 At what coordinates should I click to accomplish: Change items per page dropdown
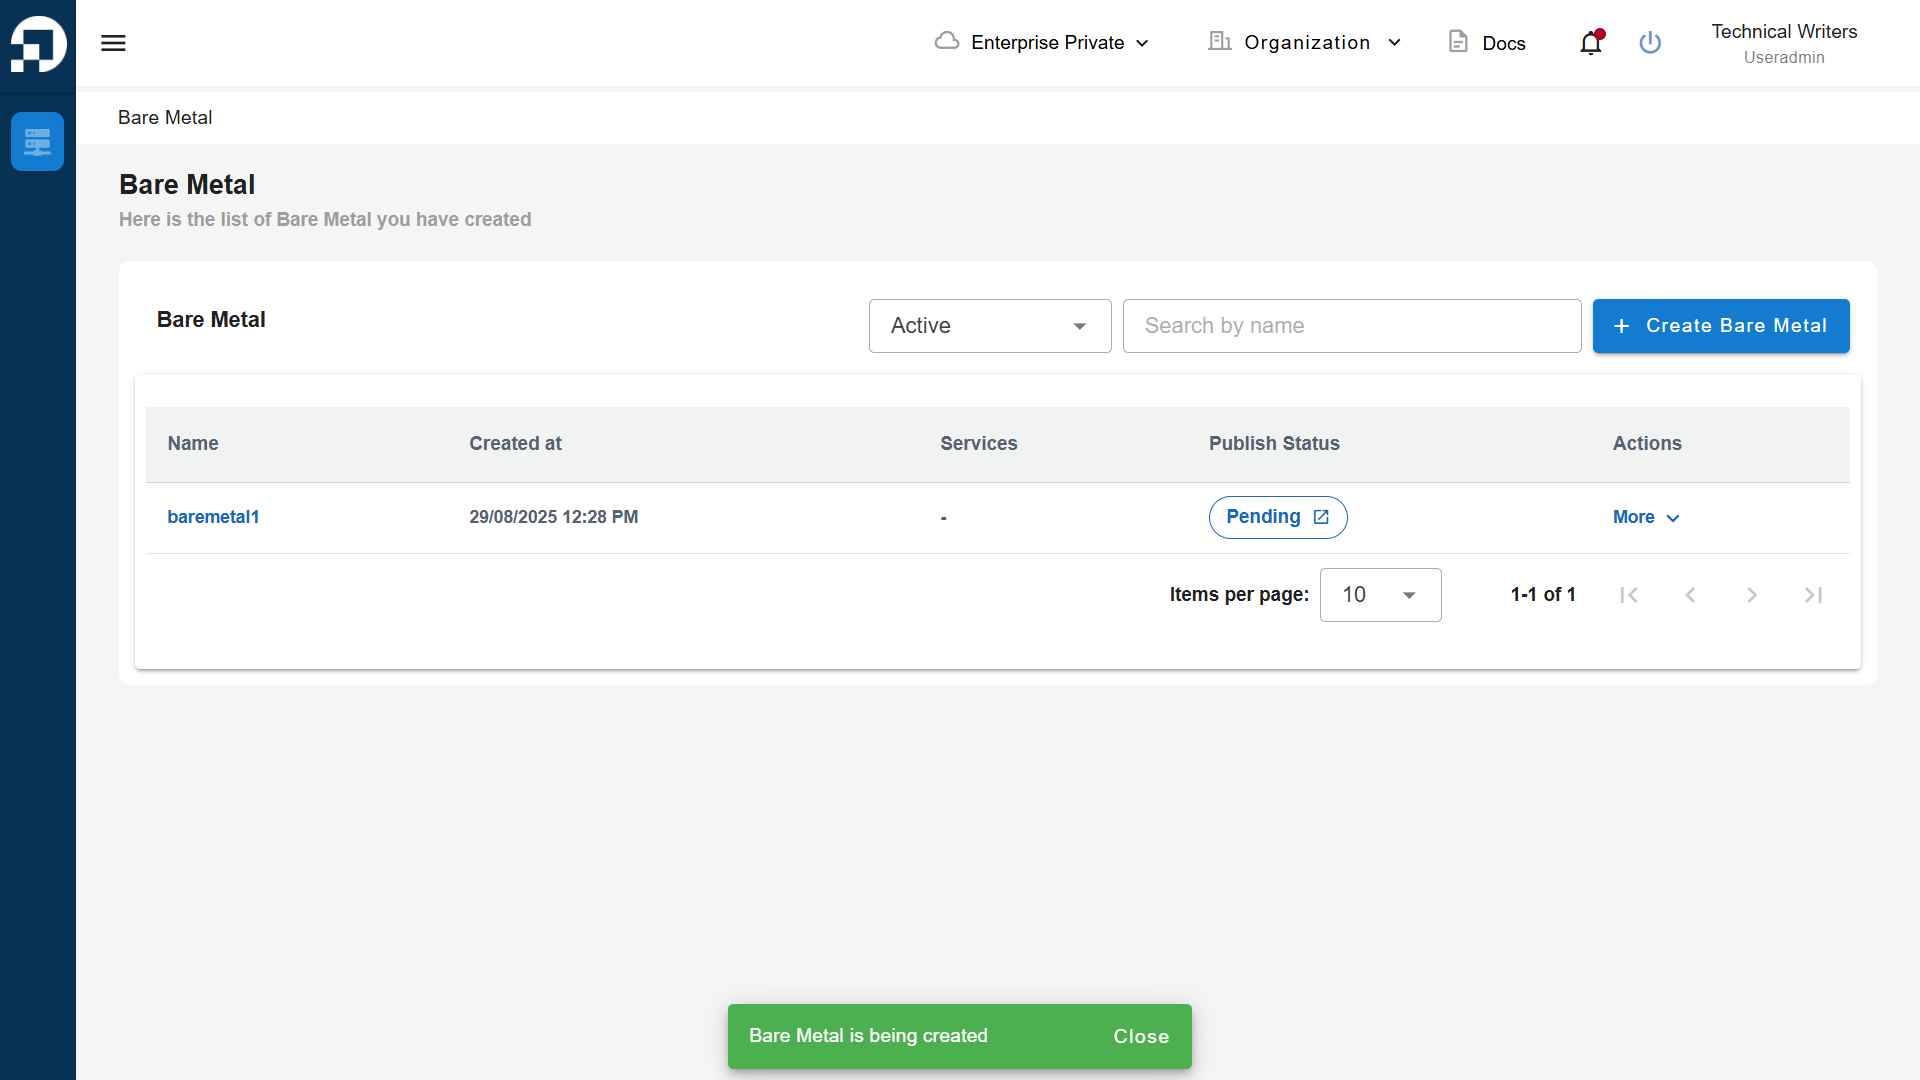[1380, 595]
